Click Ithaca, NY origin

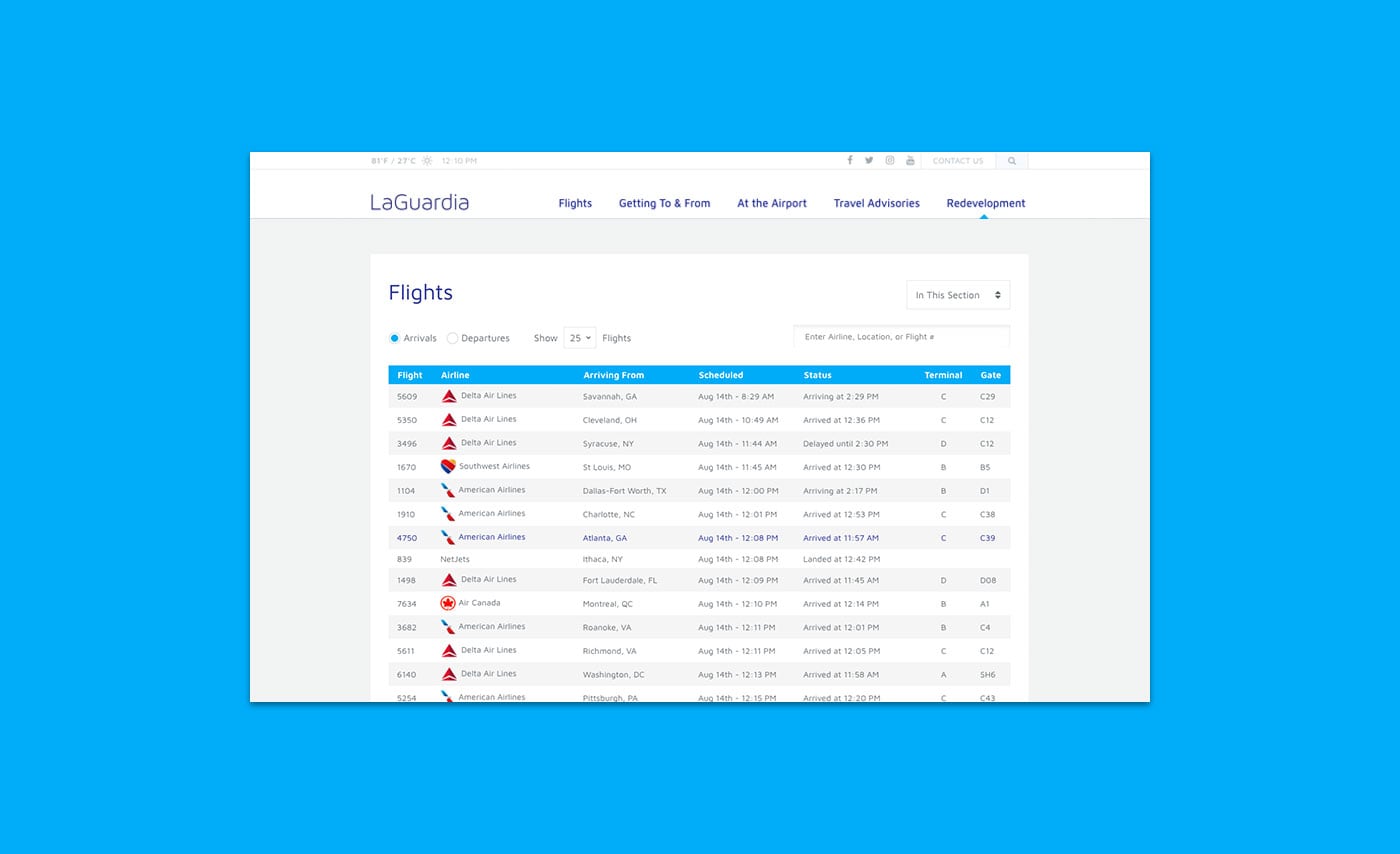coord(603,559)
